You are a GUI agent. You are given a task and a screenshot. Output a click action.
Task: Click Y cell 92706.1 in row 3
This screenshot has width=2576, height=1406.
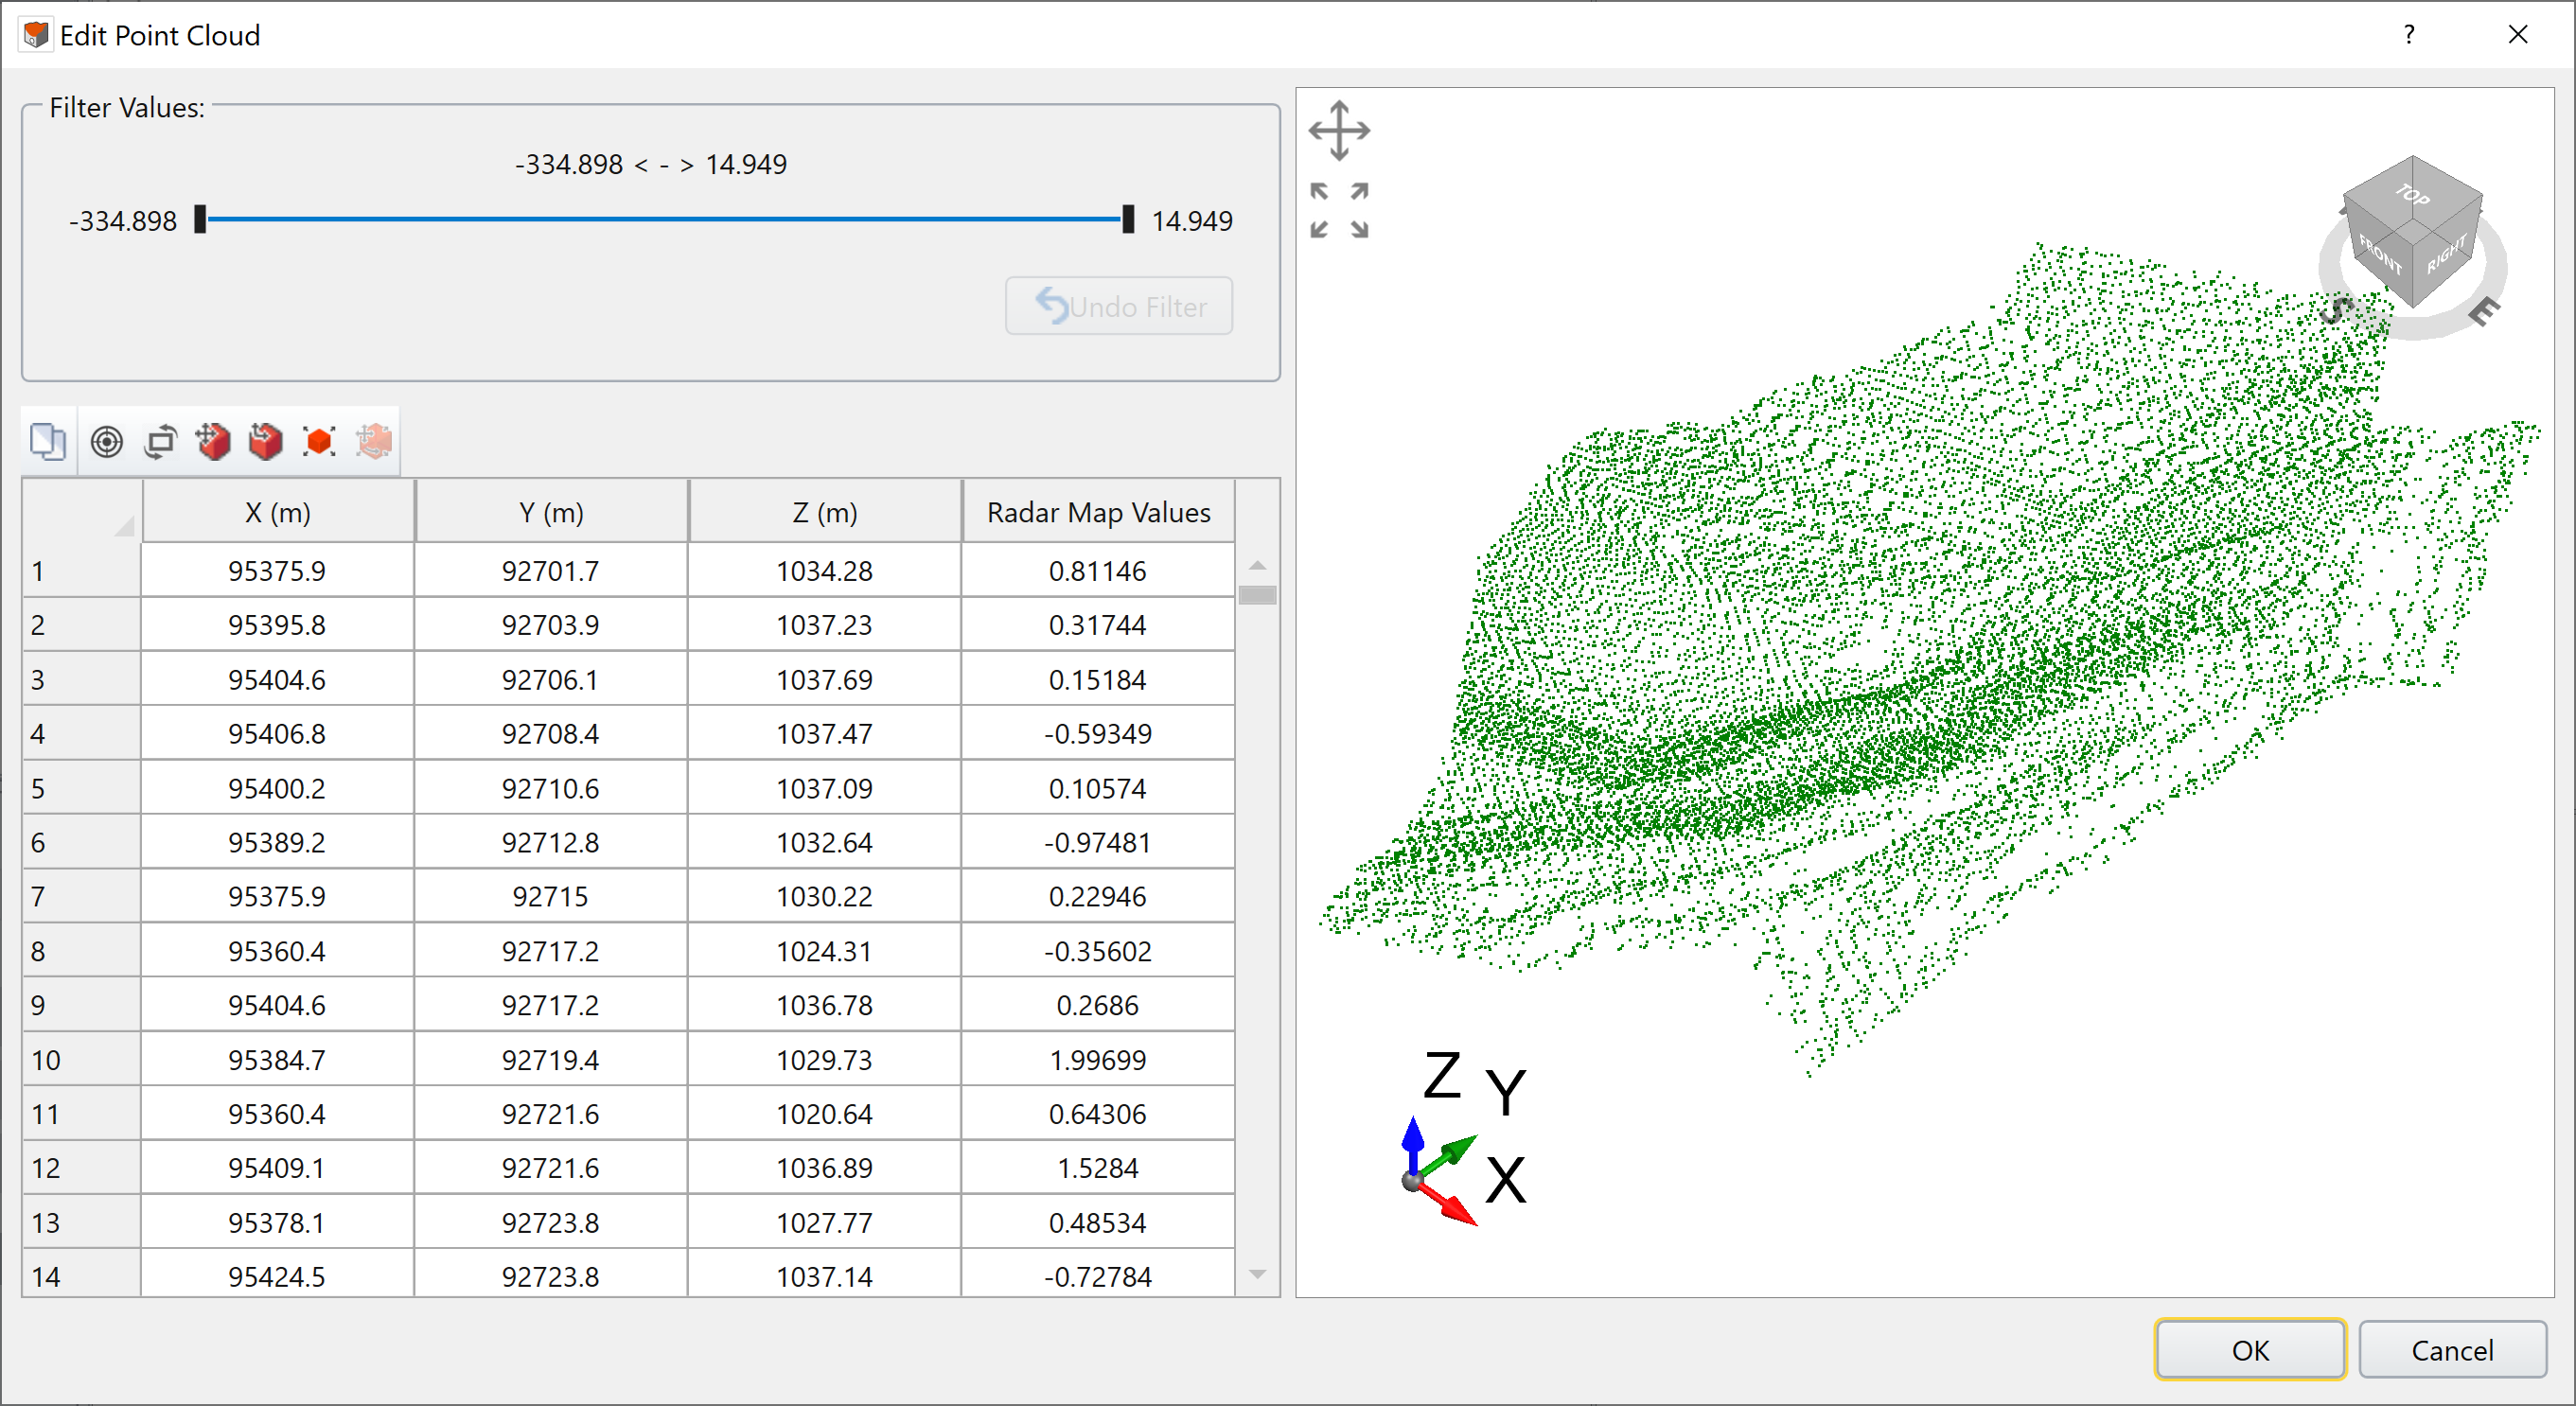click(550, 680)
